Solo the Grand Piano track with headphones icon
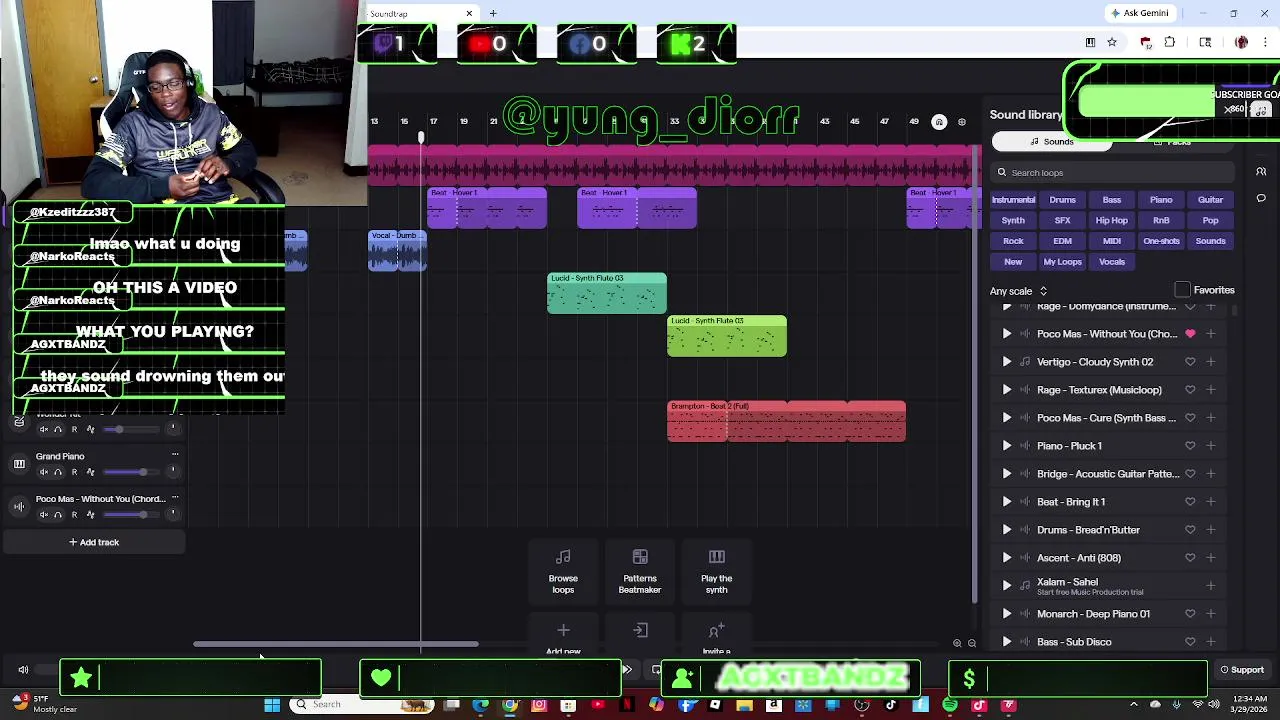 pyautogui.click(x=58, y=472)
